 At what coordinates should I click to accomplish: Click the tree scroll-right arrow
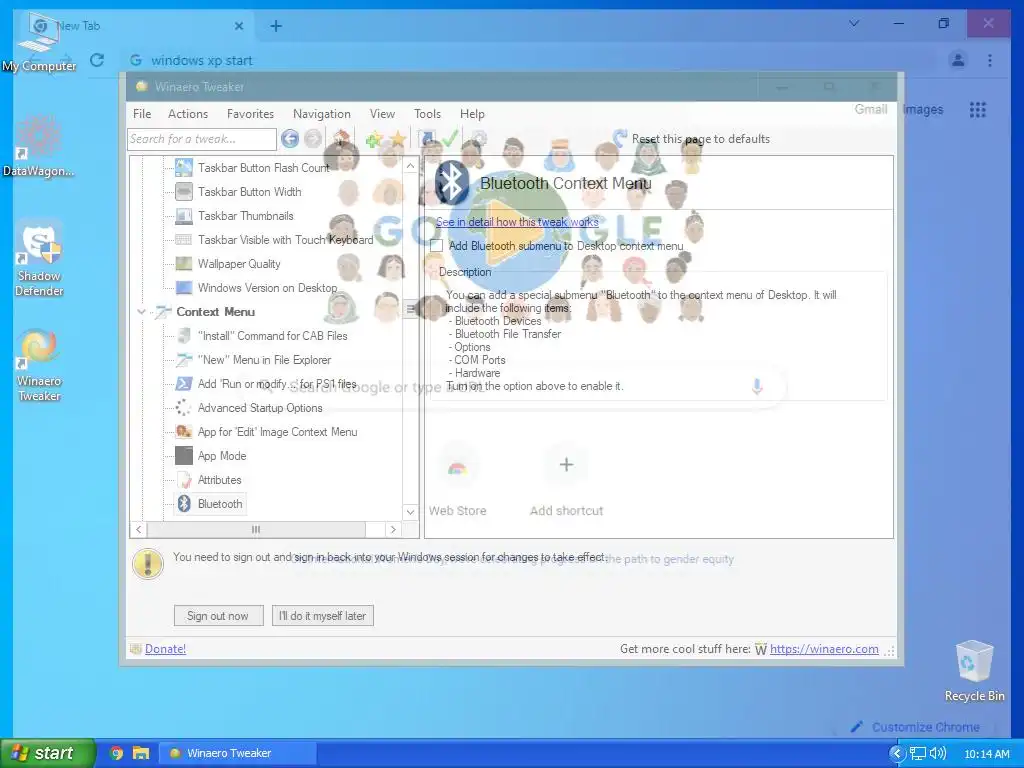pyautogui.click(x=392, y=529)
